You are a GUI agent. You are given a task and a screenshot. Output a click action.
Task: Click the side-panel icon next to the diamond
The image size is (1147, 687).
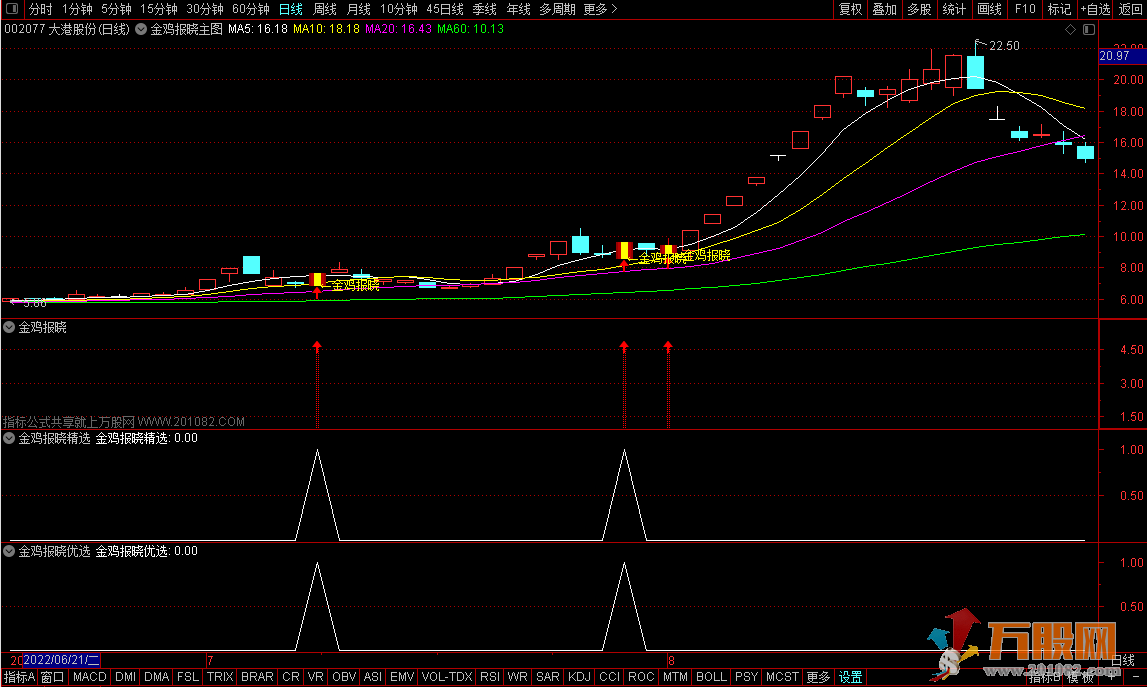pyautogui.click(x=1088, y=29)
